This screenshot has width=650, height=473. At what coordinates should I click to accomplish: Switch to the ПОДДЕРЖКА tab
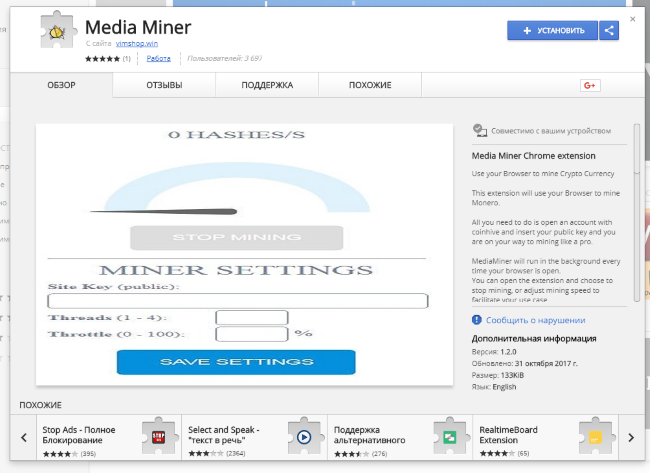coord(267,86)
